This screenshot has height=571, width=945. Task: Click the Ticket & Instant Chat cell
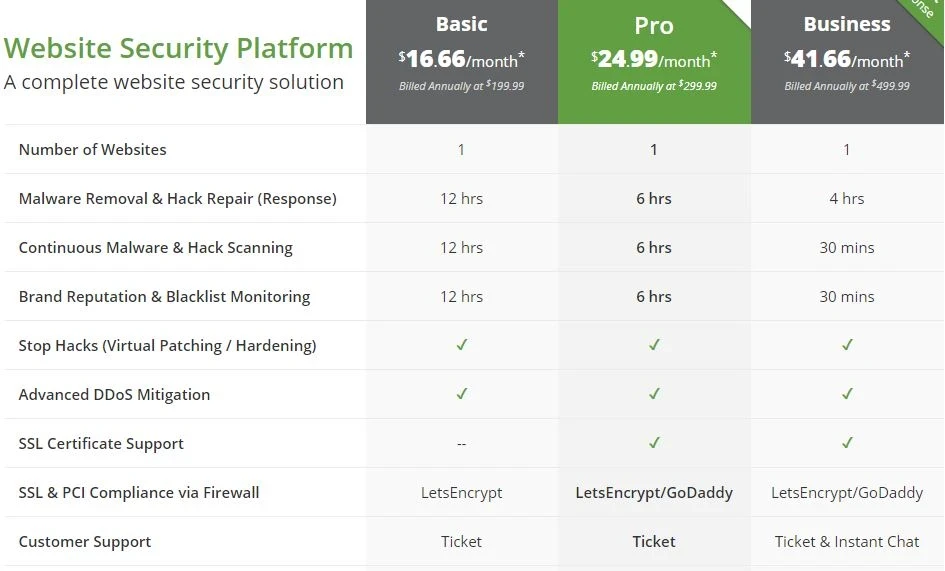pos(847,541)
